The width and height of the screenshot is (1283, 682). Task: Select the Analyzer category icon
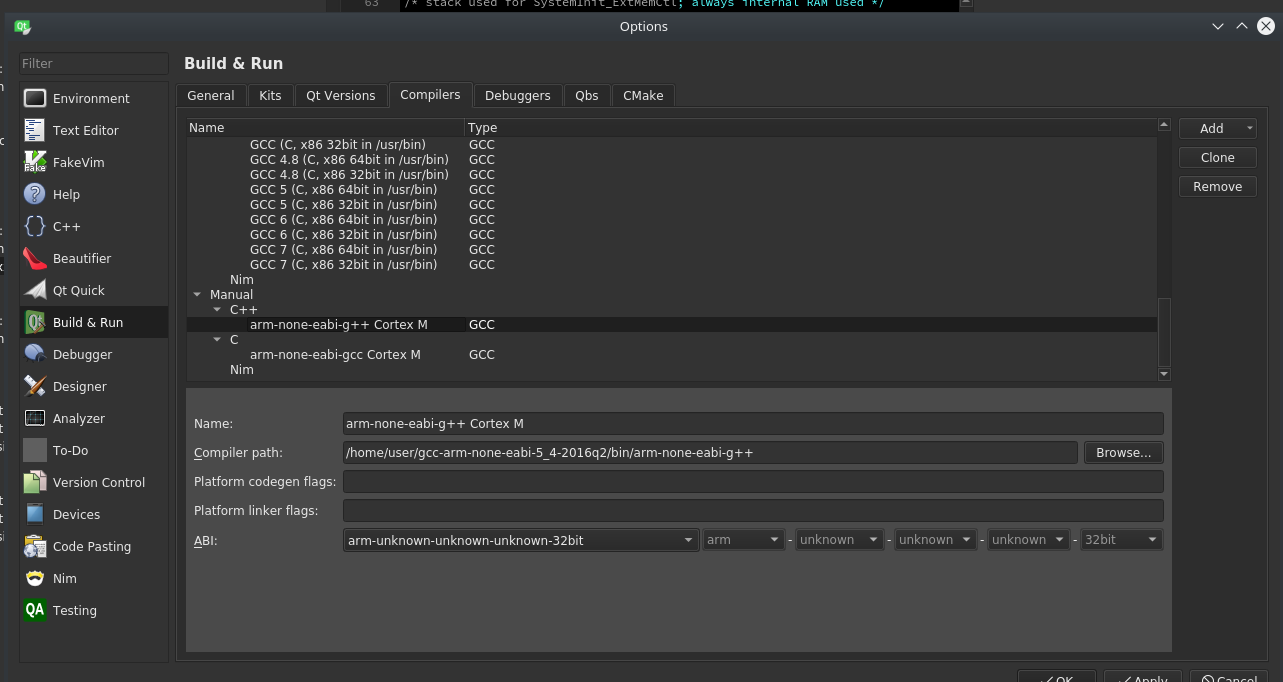(x=35, y=418)
